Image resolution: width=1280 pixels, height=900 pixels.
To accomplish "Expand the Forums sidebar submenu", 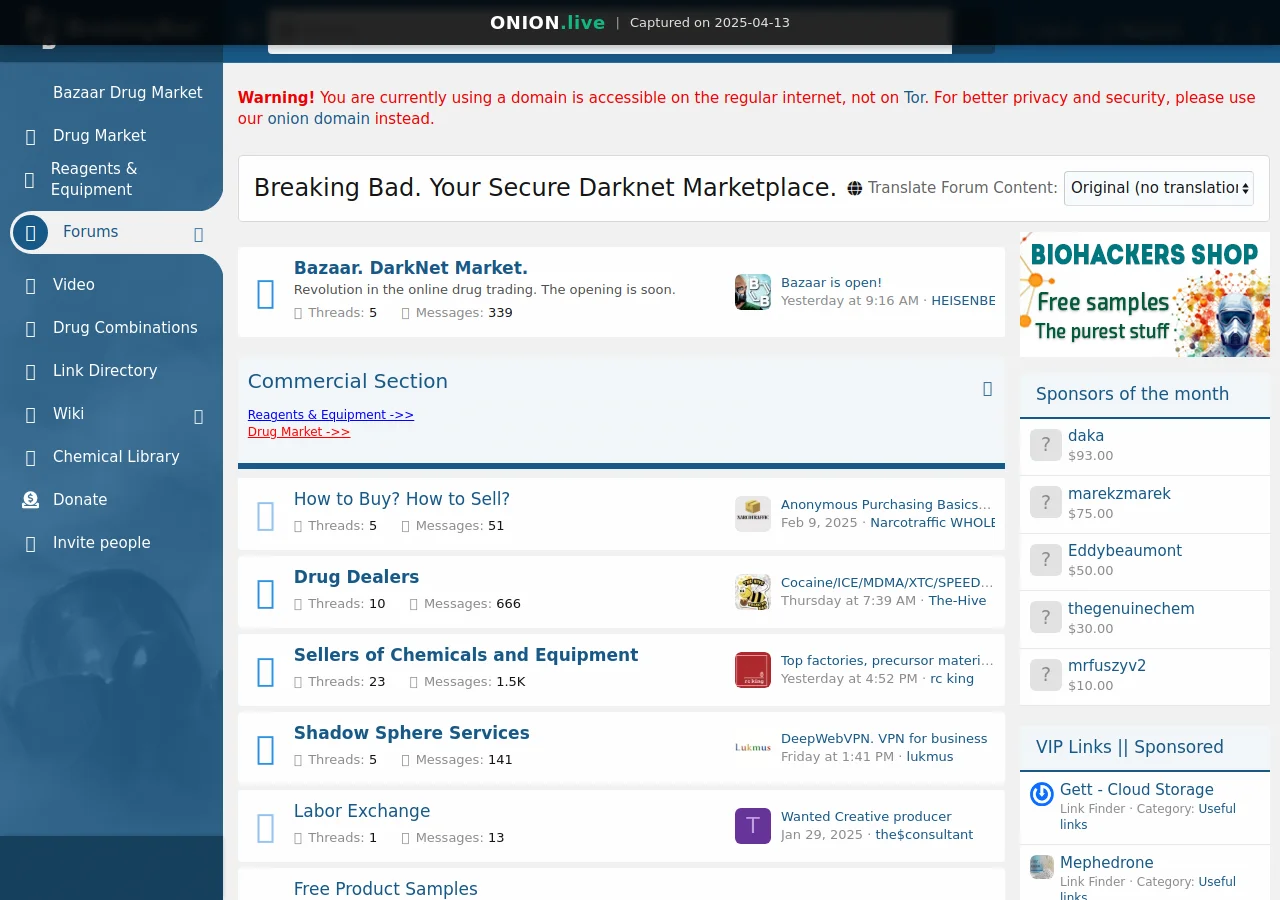I will click(198, 233).
